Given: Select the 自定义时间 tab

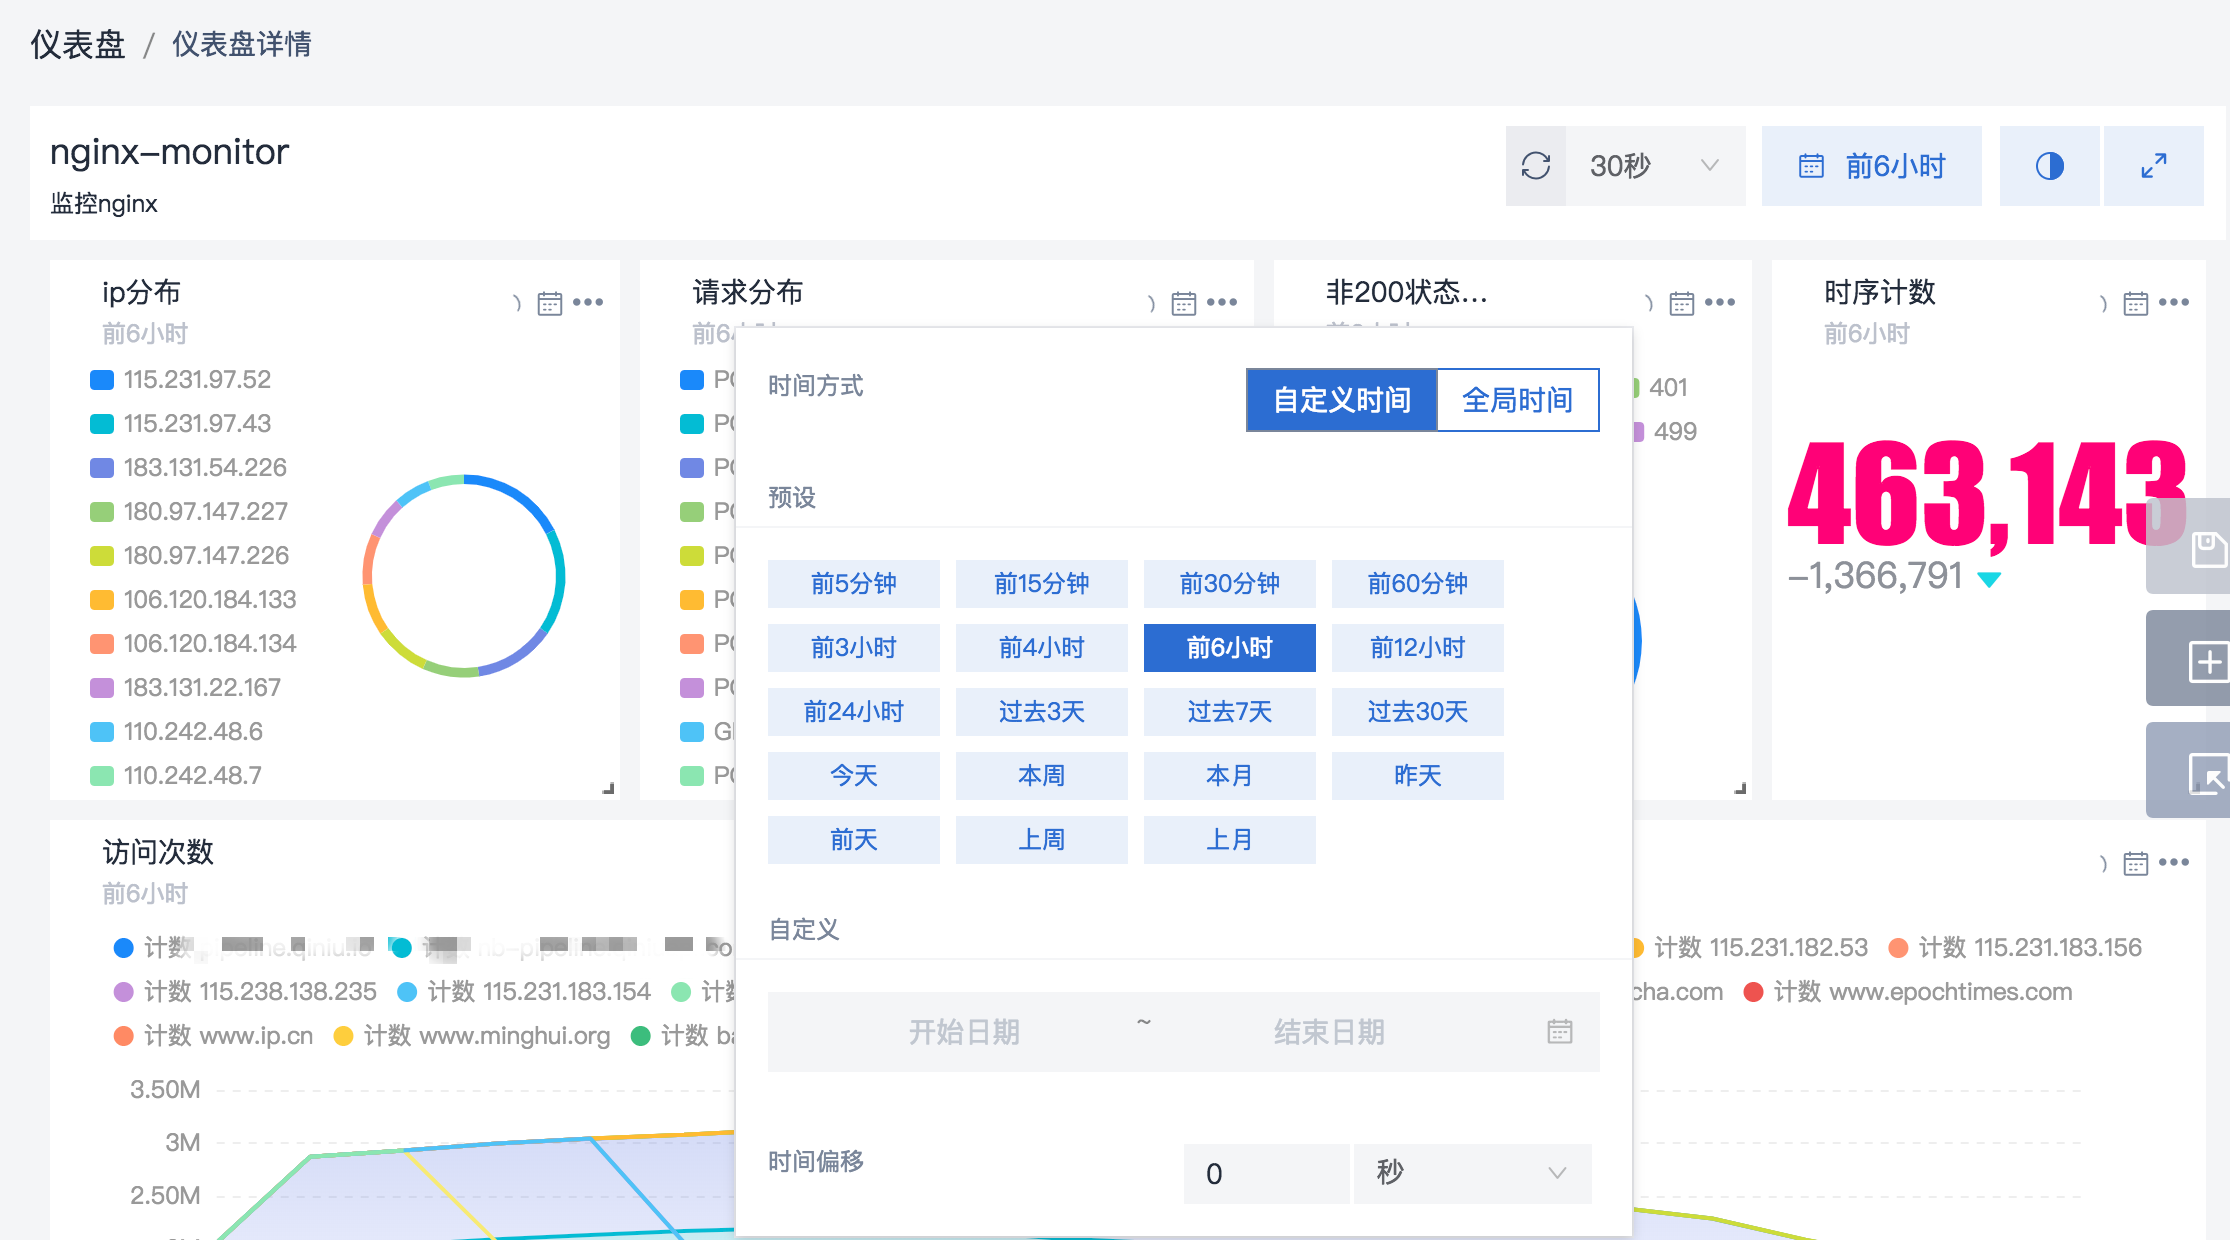Looking at the screenshot, I should pos(1342,400).
